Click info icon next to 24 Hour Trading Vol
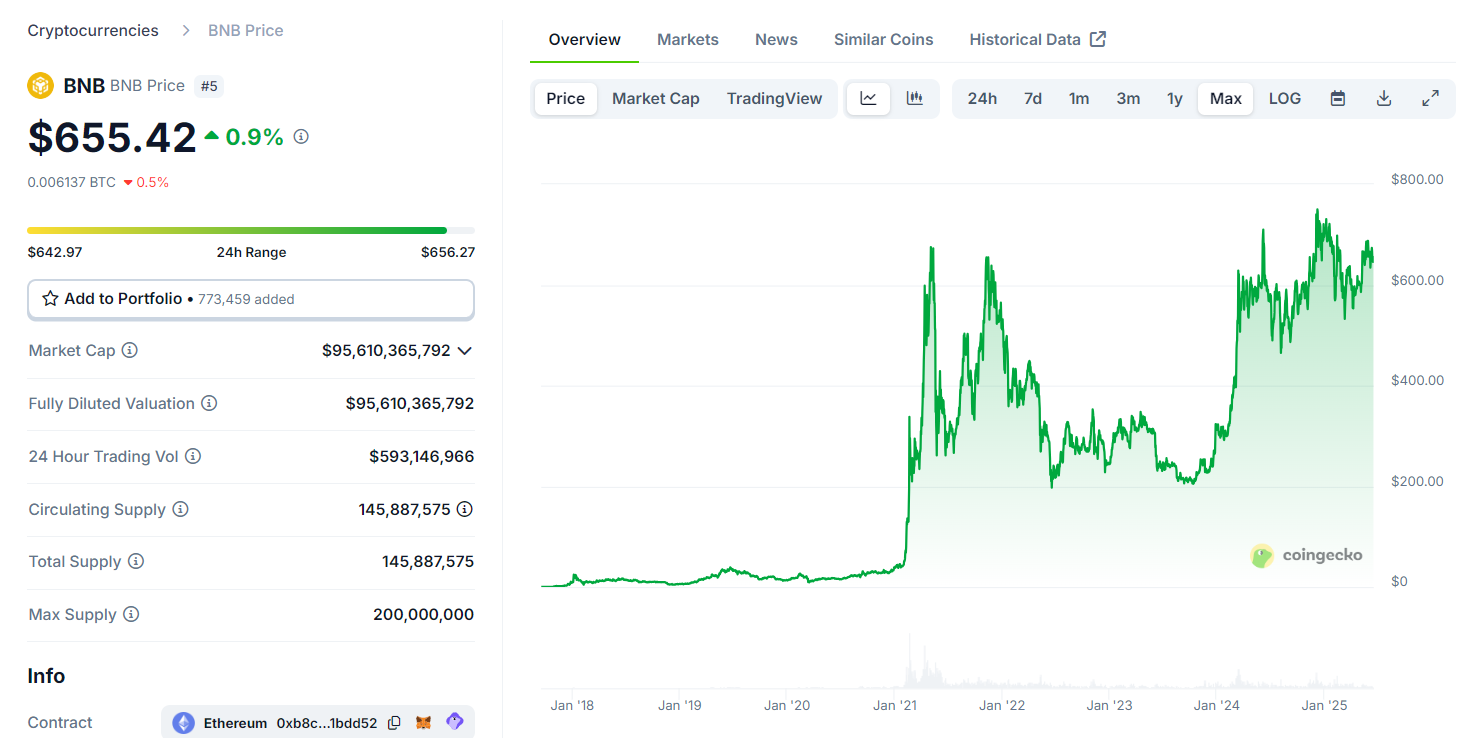This screenshot has width=1473, height=738. point(193,457)
